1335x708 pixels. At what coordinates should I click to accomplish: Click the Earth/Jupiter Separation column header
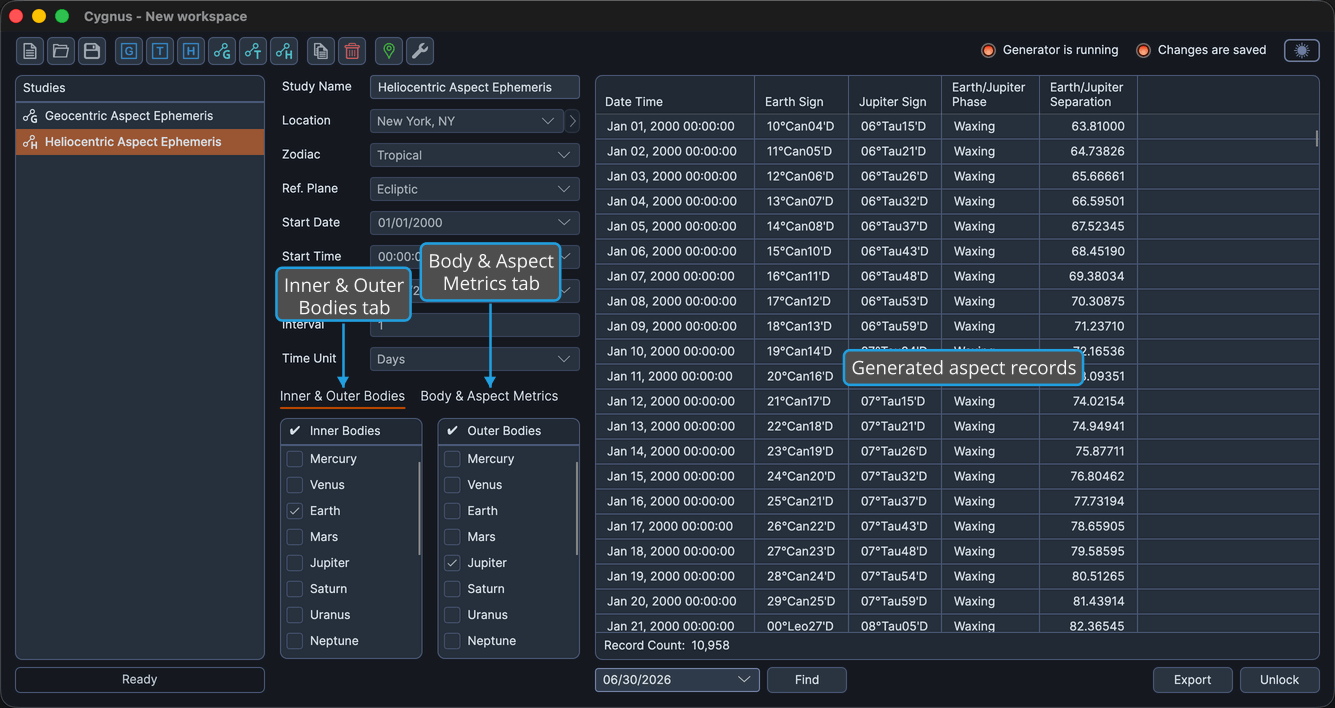tap(1088, 95)
